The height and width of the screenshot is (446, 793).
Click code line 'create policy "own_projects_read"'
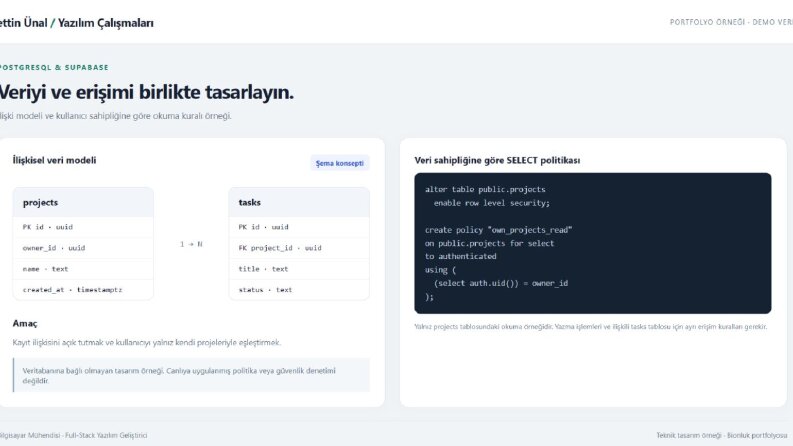tap(498, 230)
